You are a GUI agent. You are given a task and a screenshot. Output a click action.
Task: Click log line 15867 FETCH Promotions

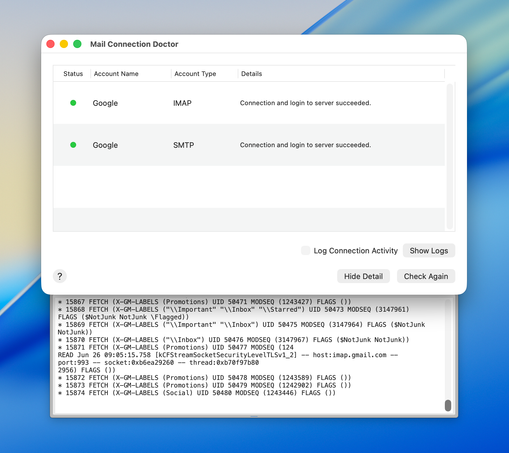204,302
